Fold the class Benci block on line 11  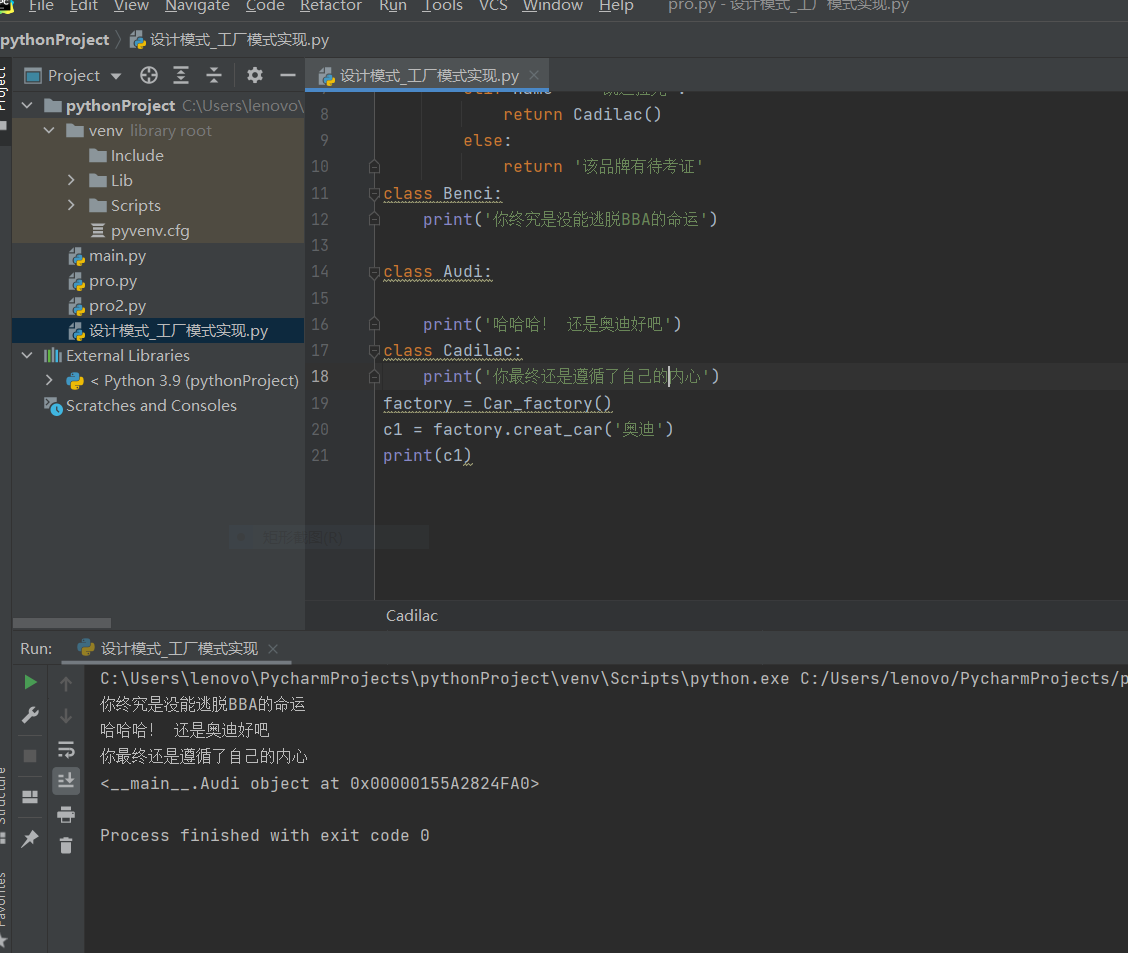374,193
